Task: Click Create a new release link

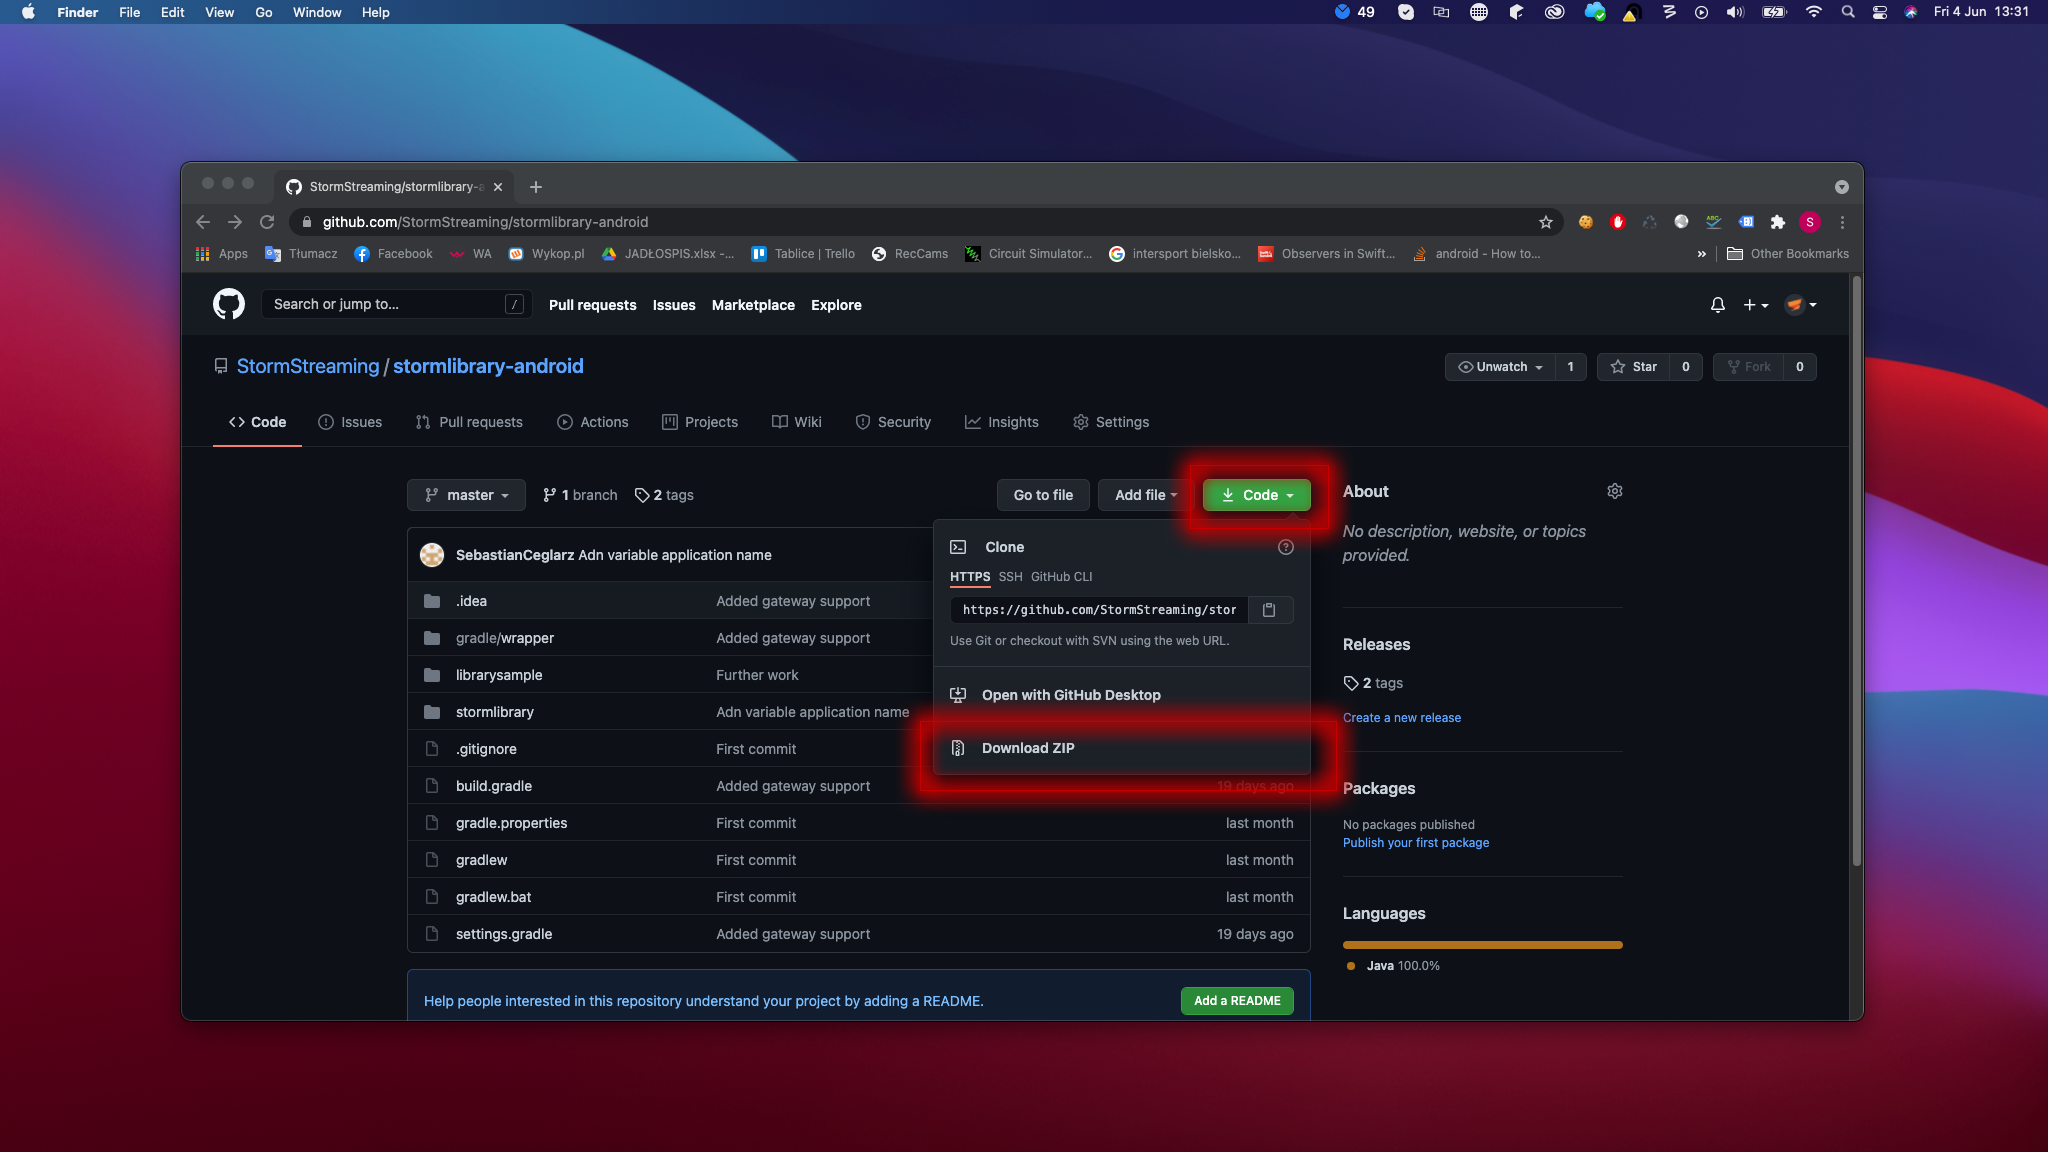Action: [1401, 718]
